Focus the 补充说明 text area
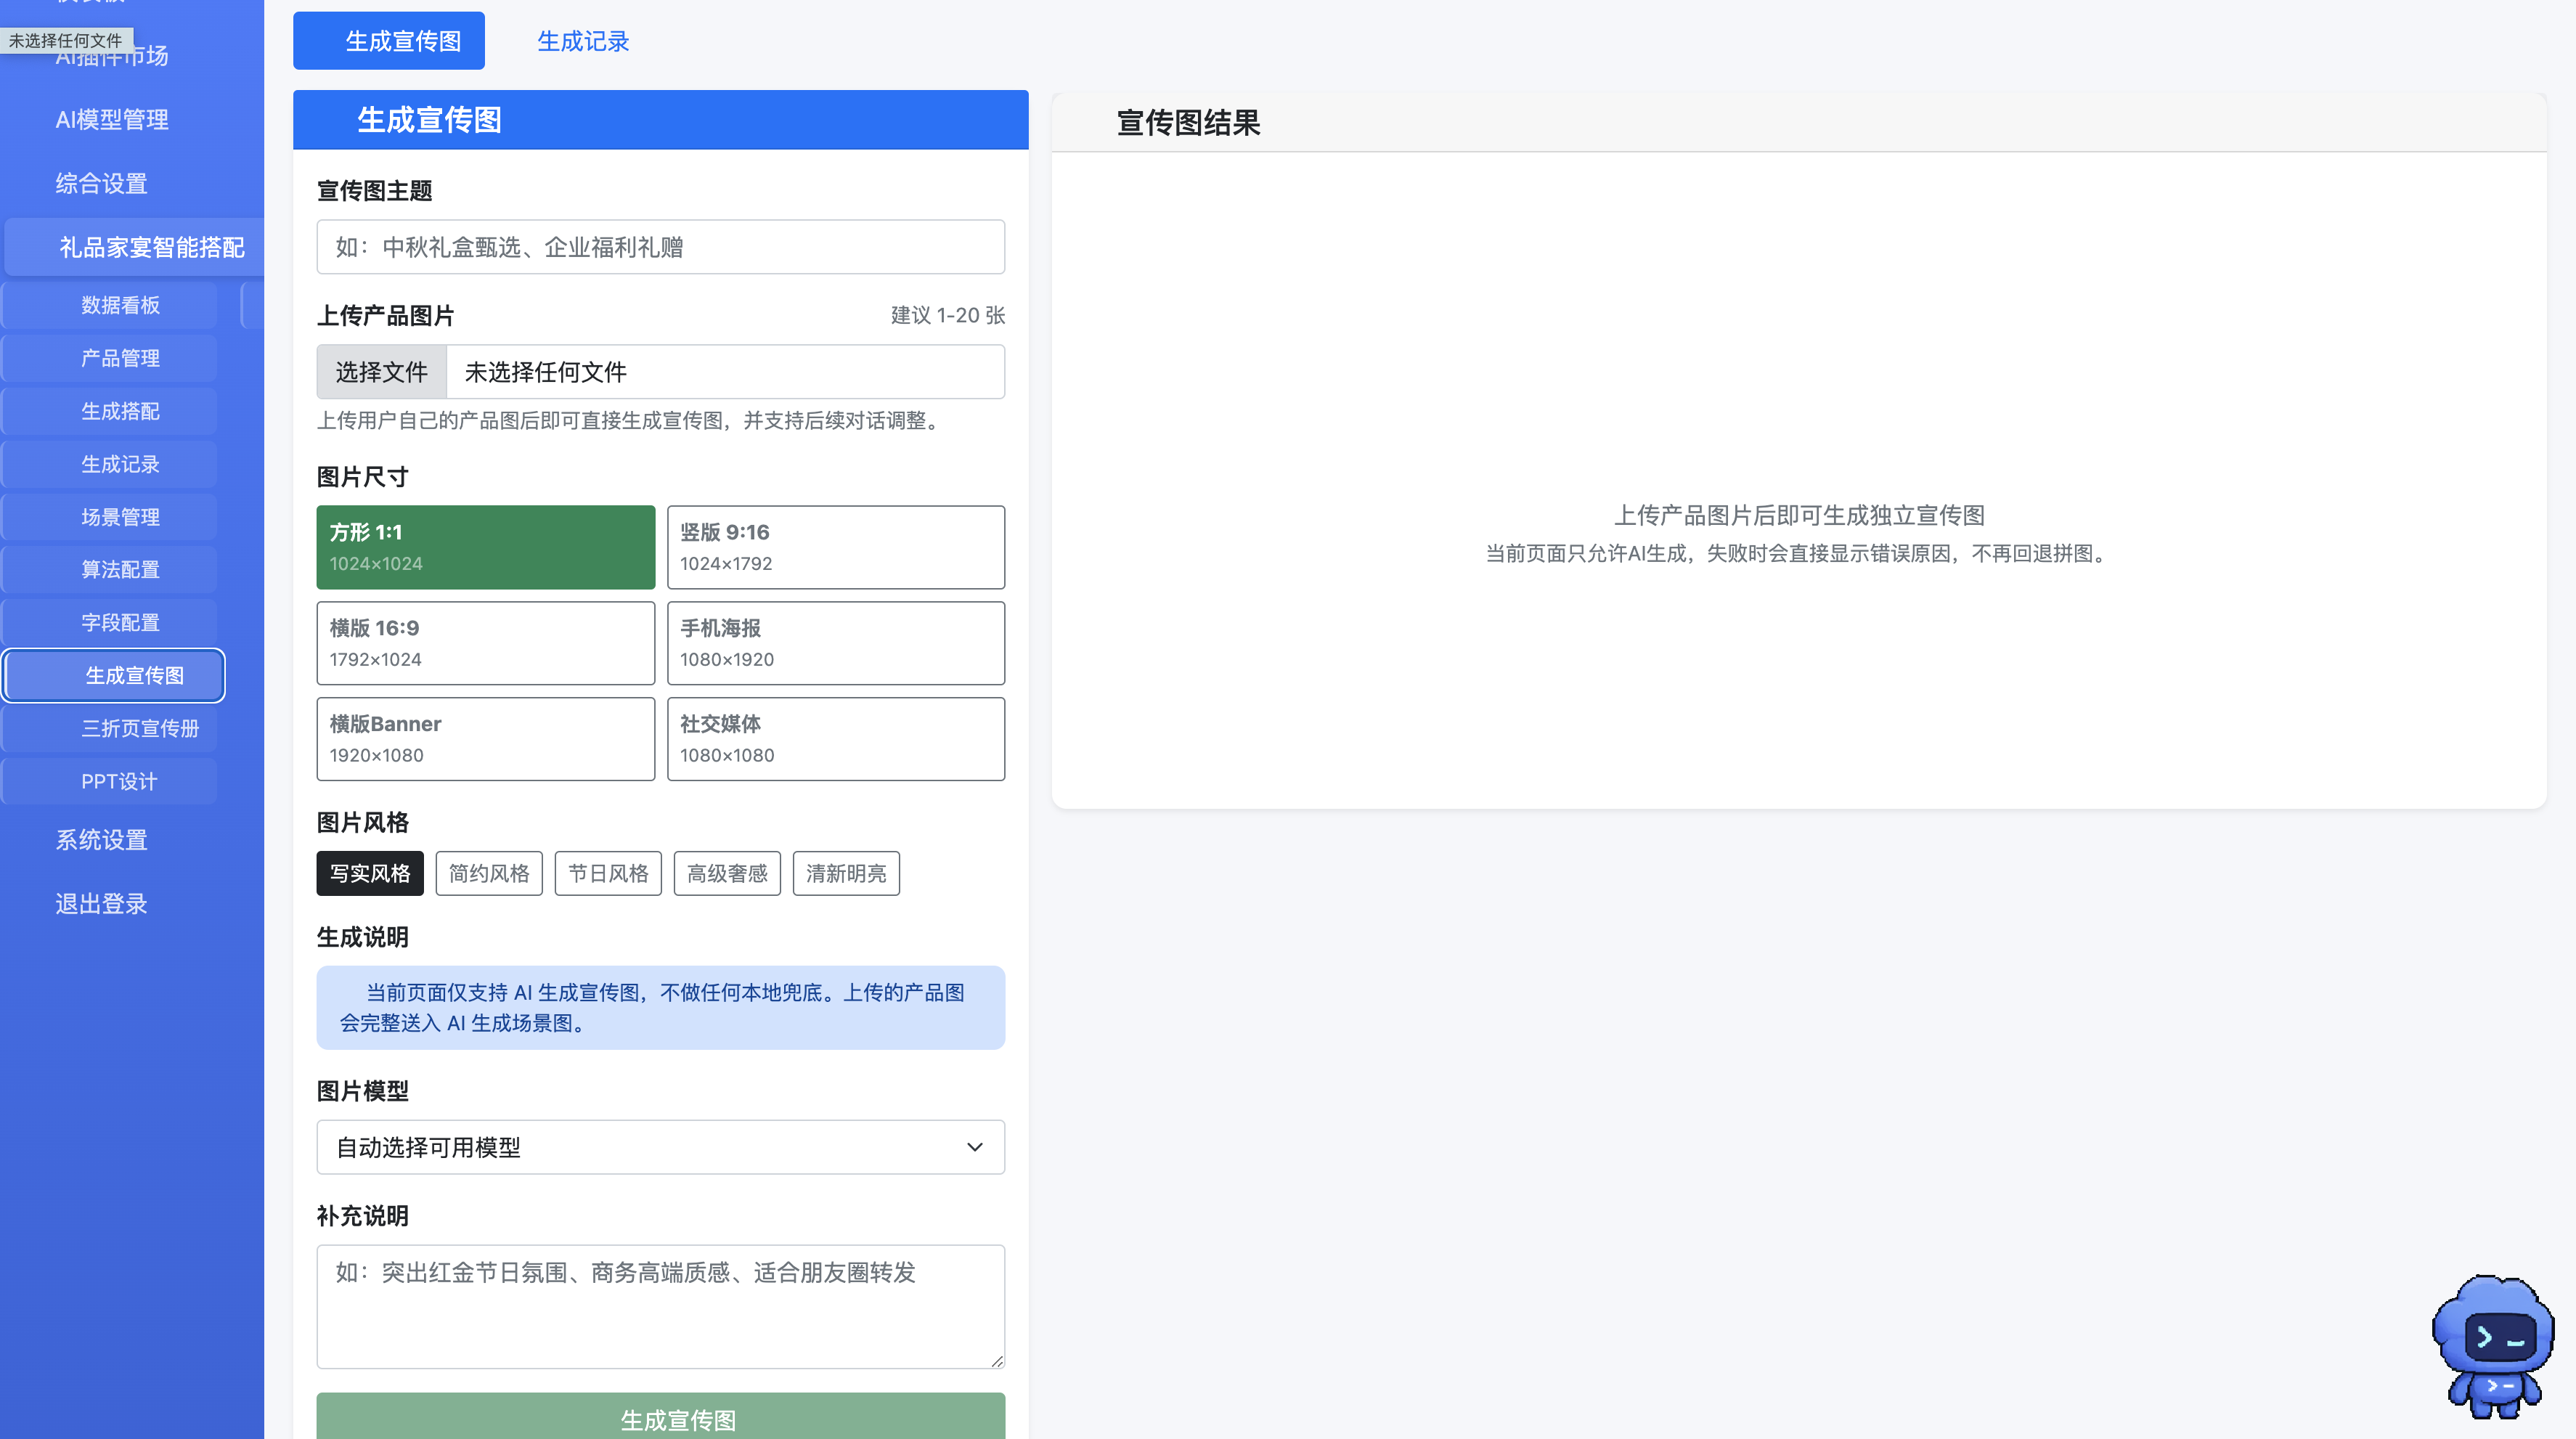The height and width of the screenshot is (1439, 2576). click(x=661, y=1307)
